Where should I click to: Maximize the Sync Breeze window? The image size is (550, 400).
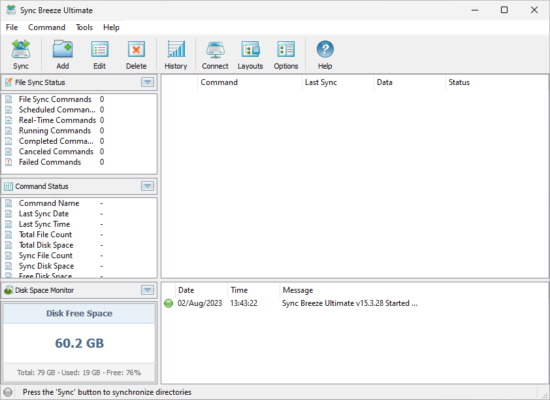click(504, 10)
